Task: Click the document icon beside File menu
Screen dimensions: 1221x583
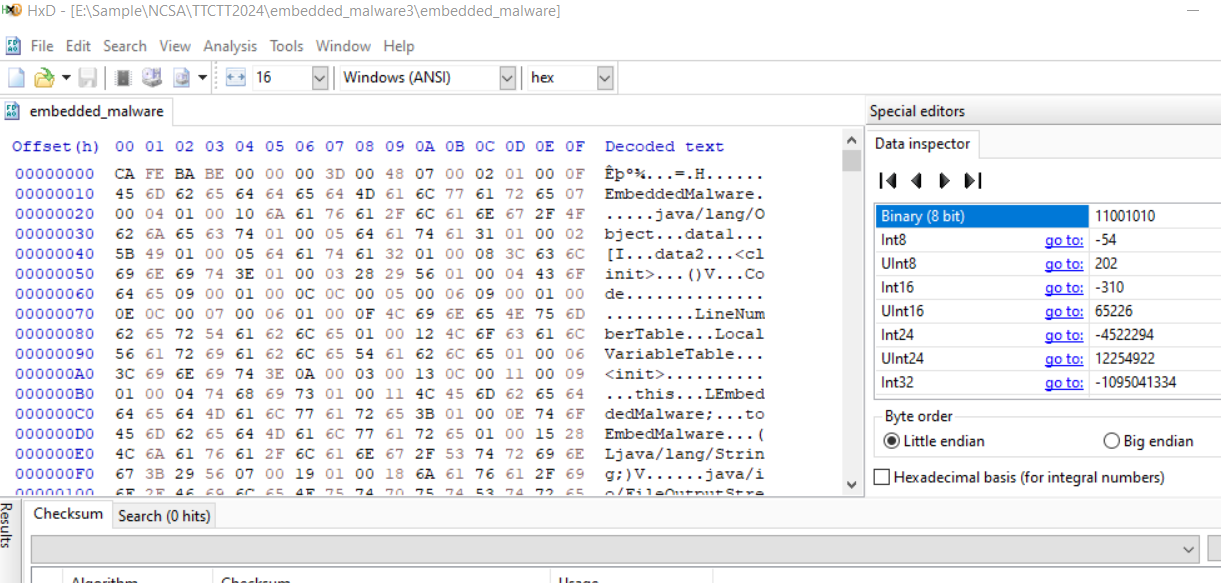Action: 13,46
